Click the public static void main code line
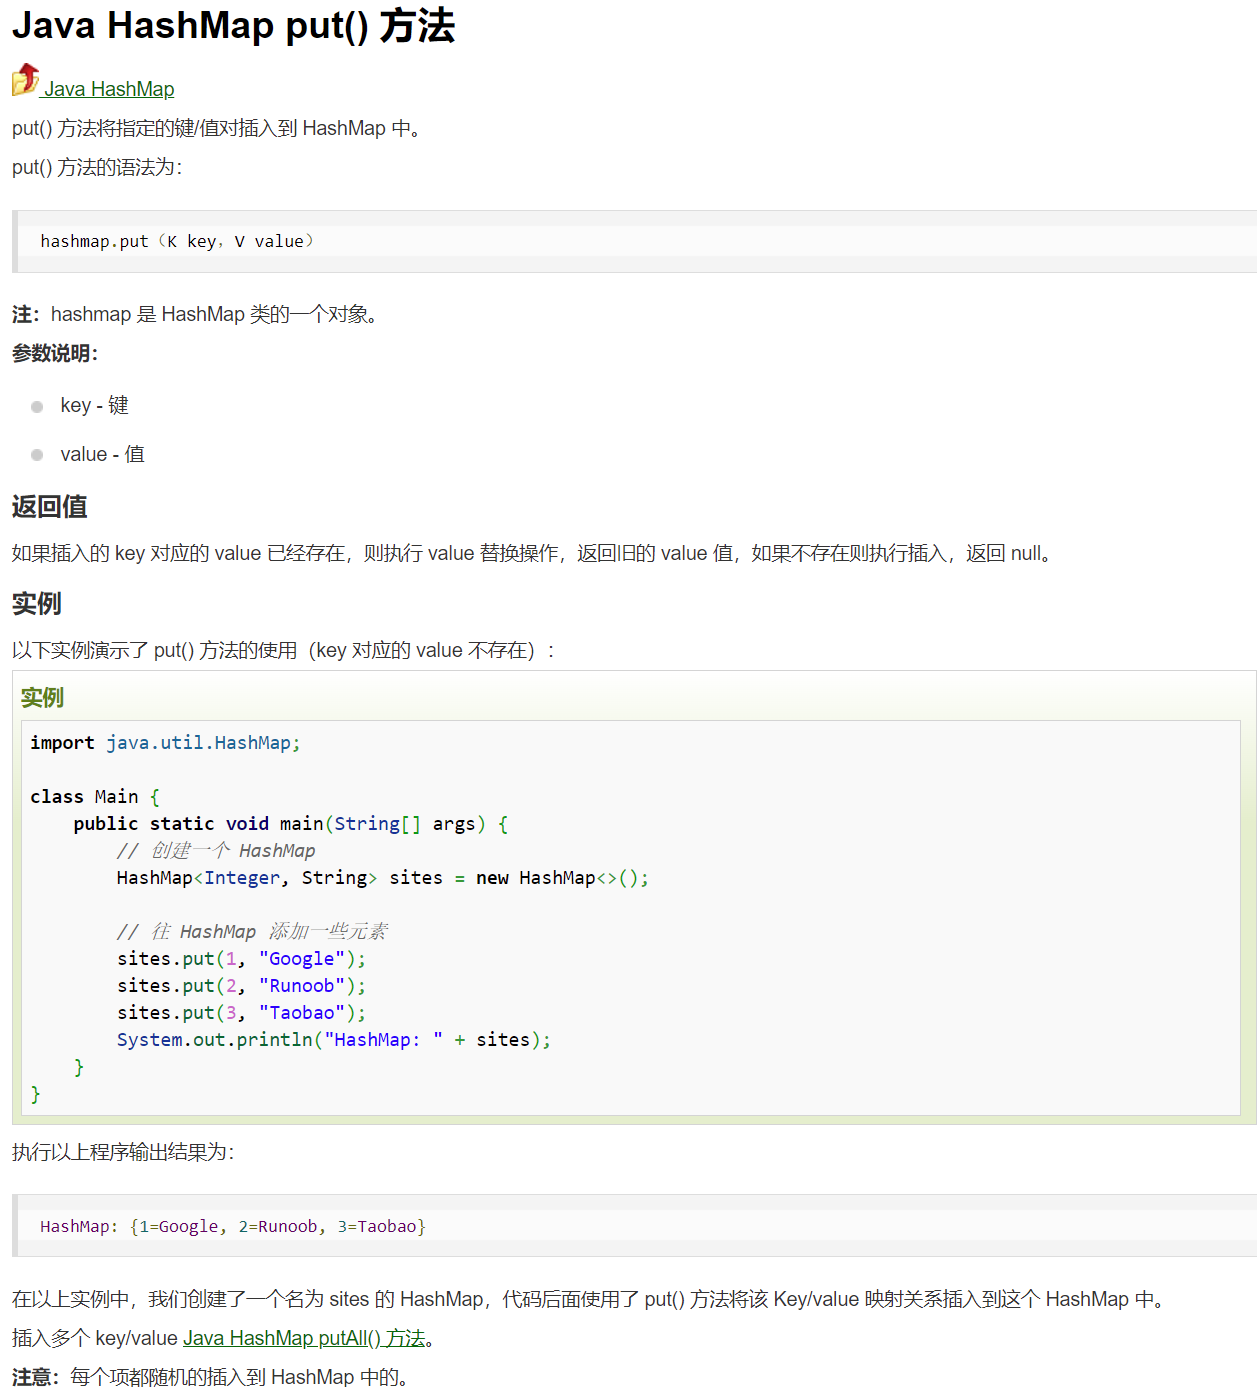 [x=291, y=824]
